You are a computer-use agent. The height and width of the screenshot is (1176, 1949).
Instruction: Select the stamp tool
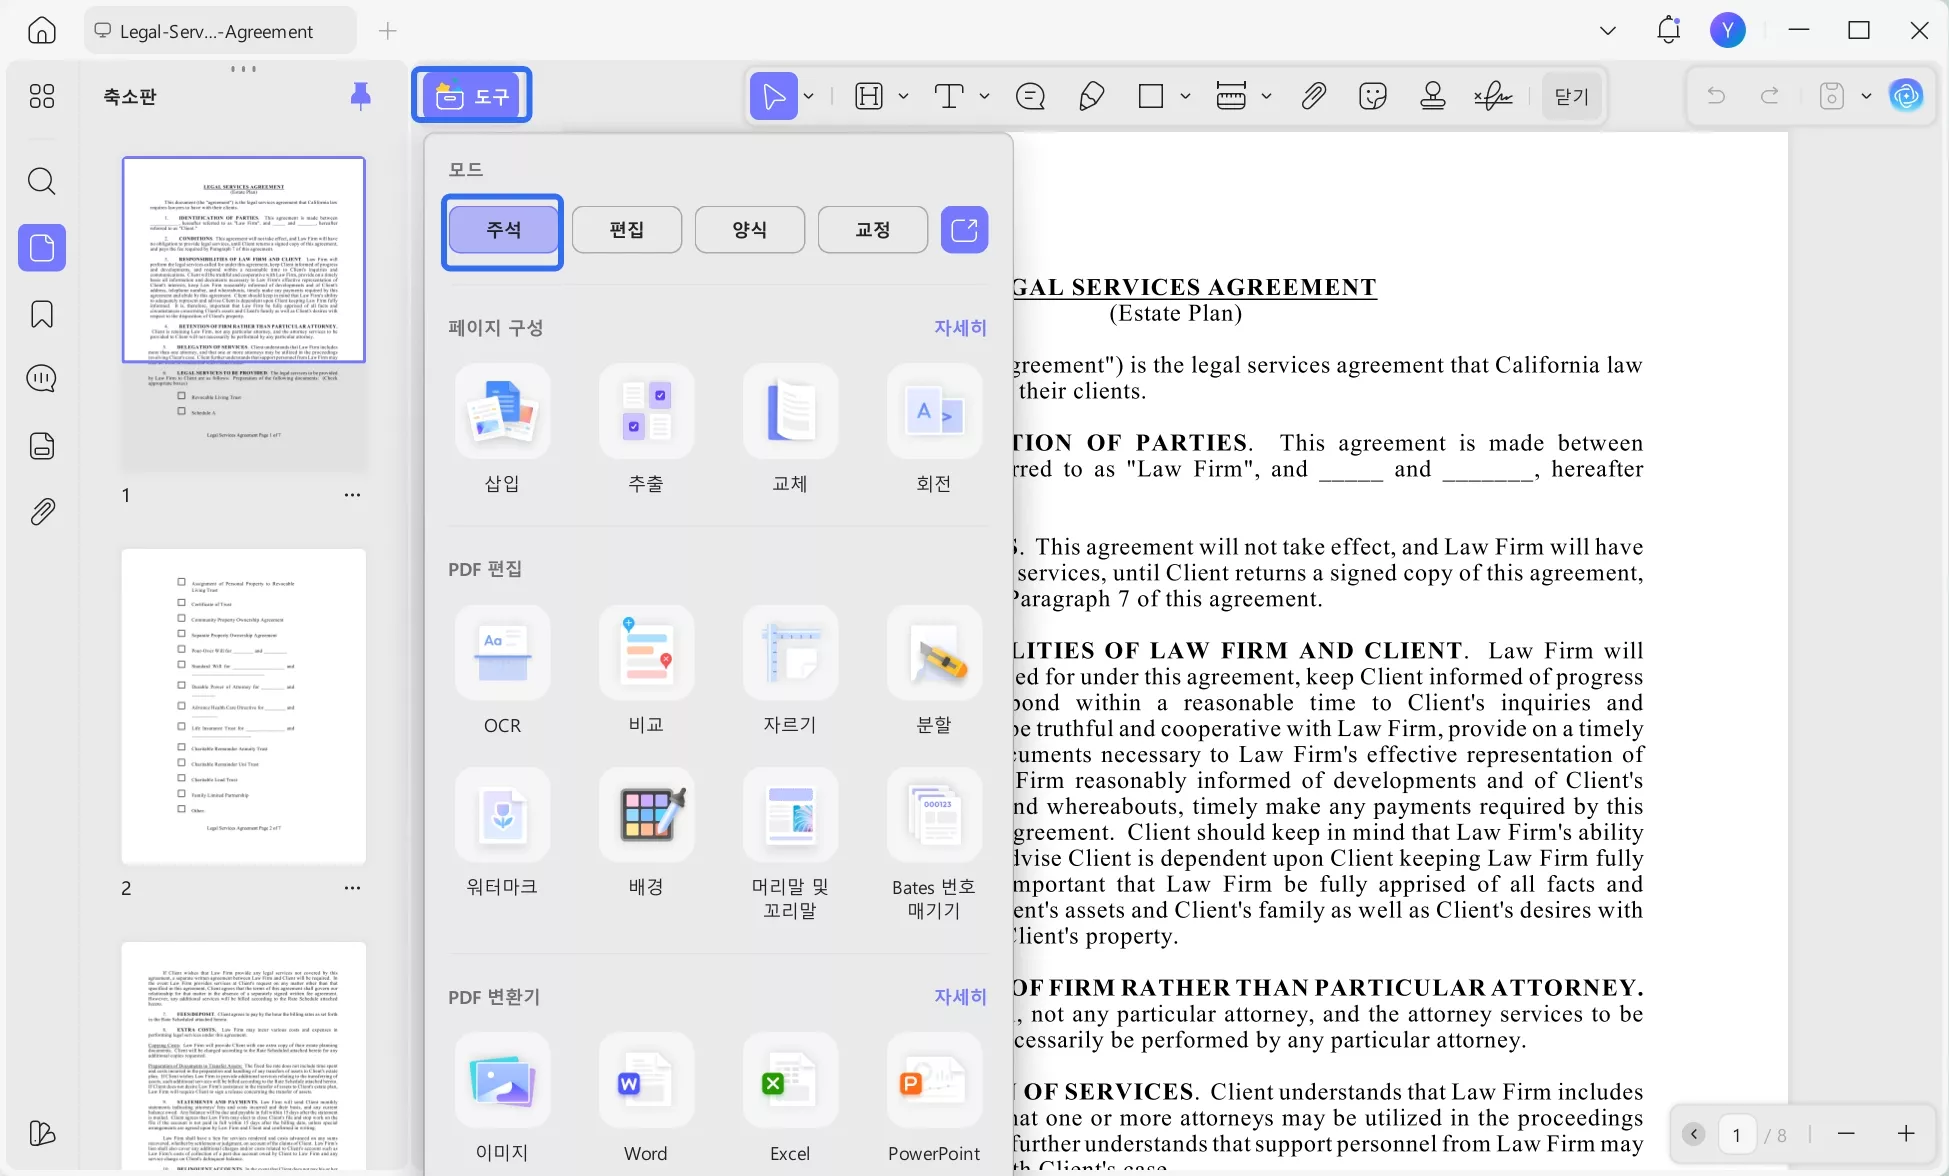click(x=1432, y=95)
